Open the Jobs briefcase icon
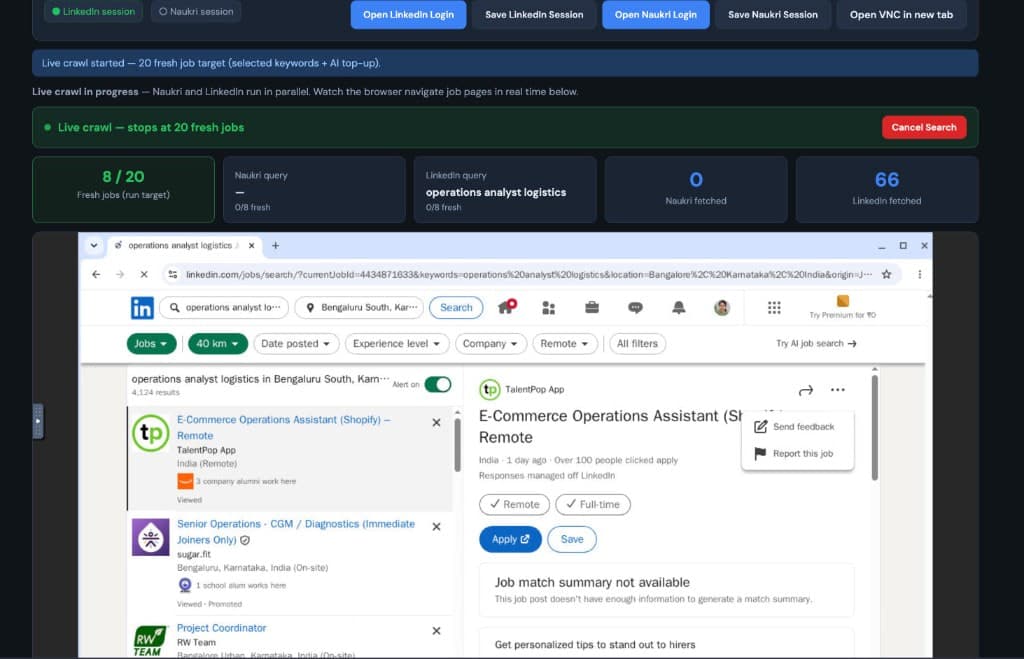 (592, 307)
